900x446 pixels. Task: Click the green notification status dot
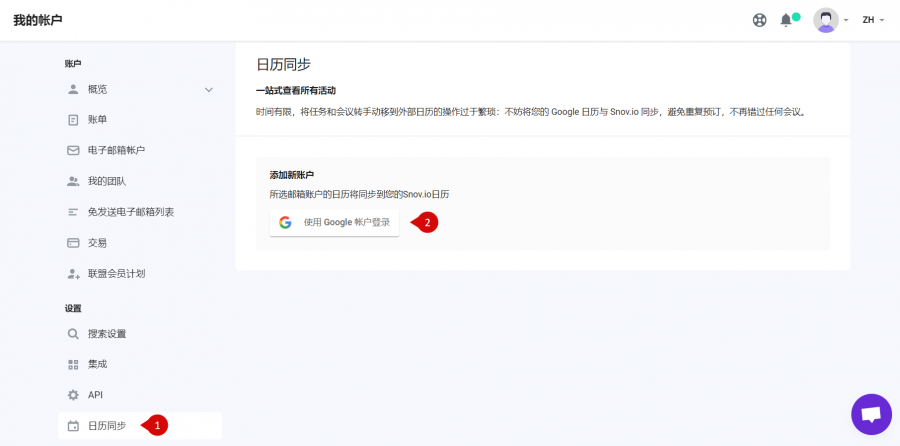click(x=796, y=17)
